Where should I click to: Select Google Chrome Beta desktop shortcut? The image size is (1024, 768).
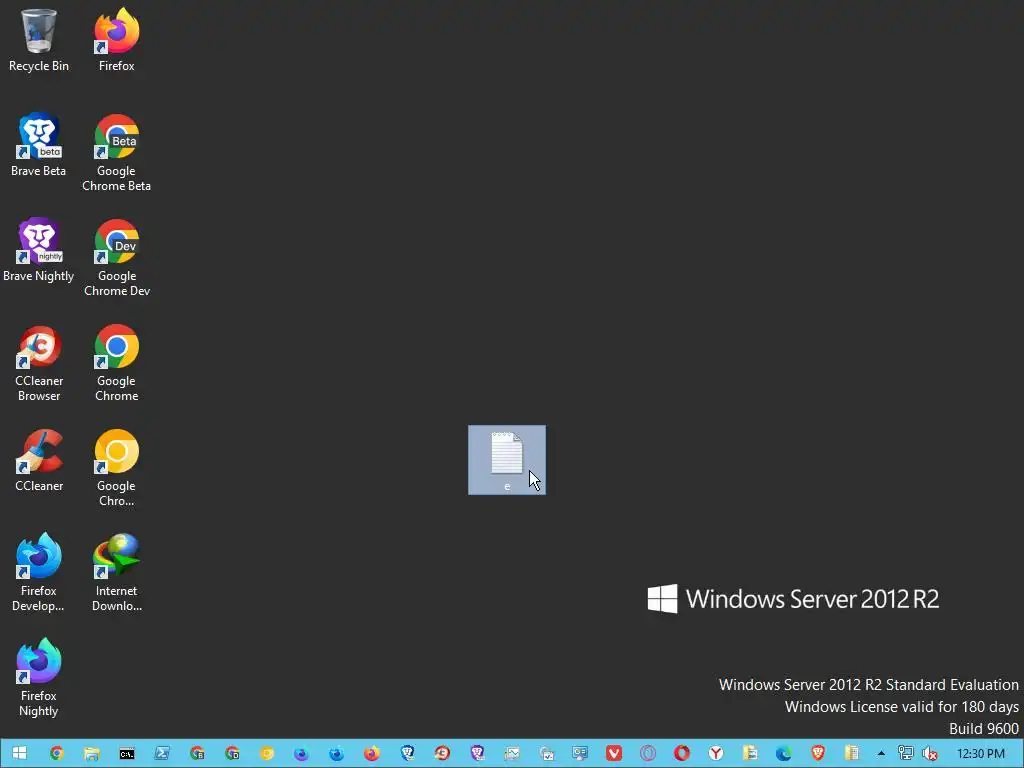tap(116, 152)
